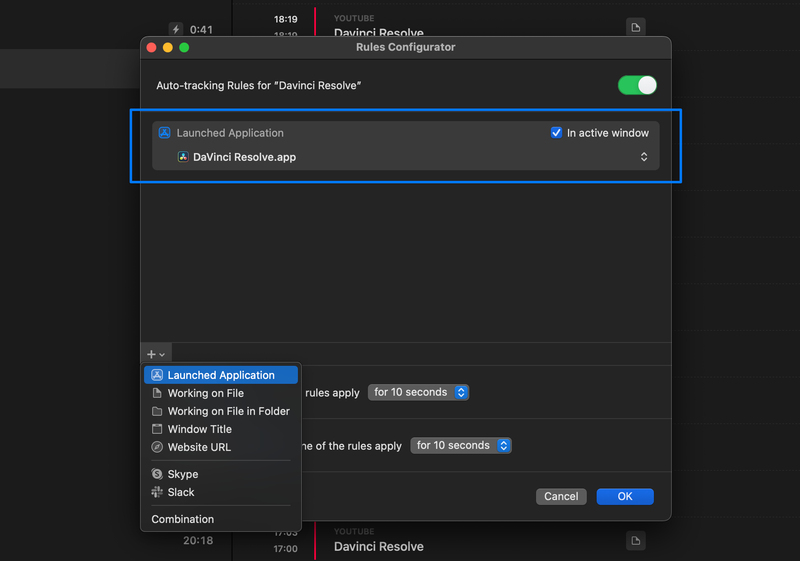Cancel the Rules Configurator dialog
The height and width of the screenshot is (561, 800).
561,496
